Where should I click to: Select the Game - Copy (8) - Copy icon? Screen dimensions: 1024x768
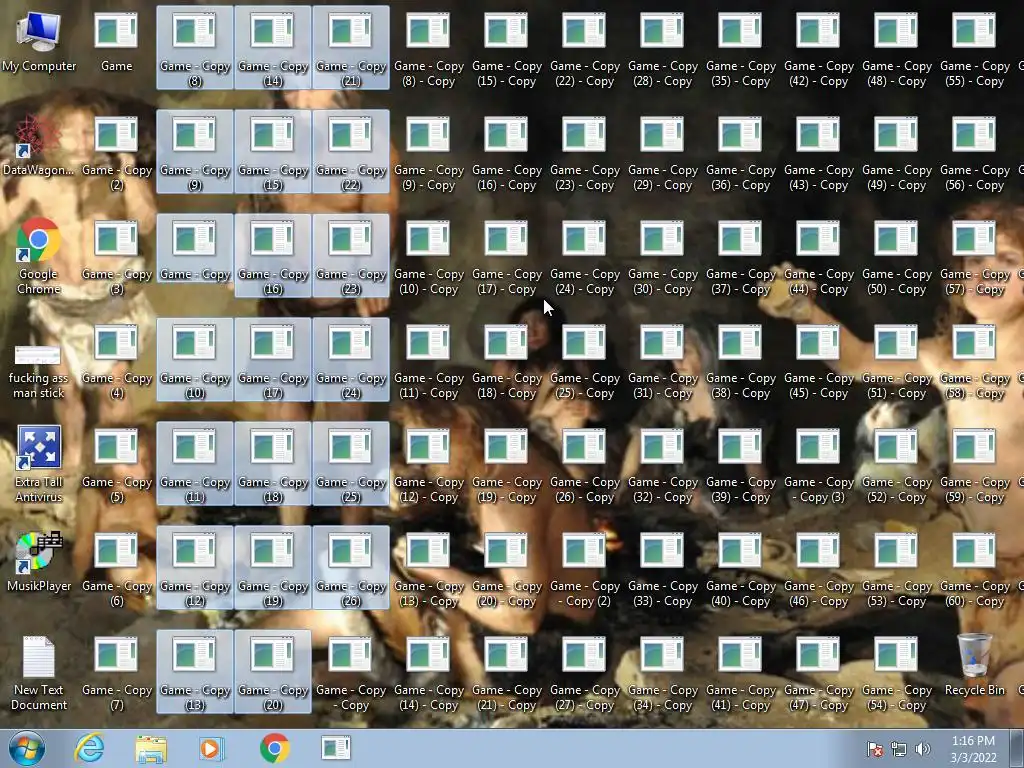428,50
